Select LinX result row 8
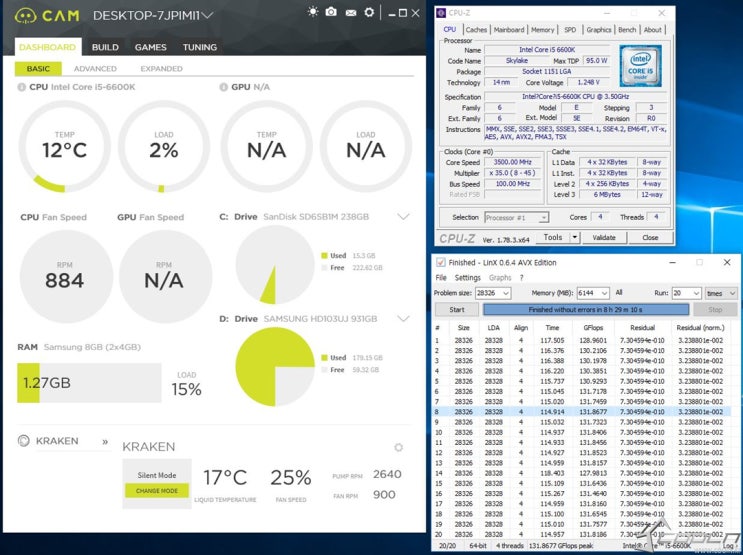Viewport: 743px width, 555px height. (x=583, y=412)
